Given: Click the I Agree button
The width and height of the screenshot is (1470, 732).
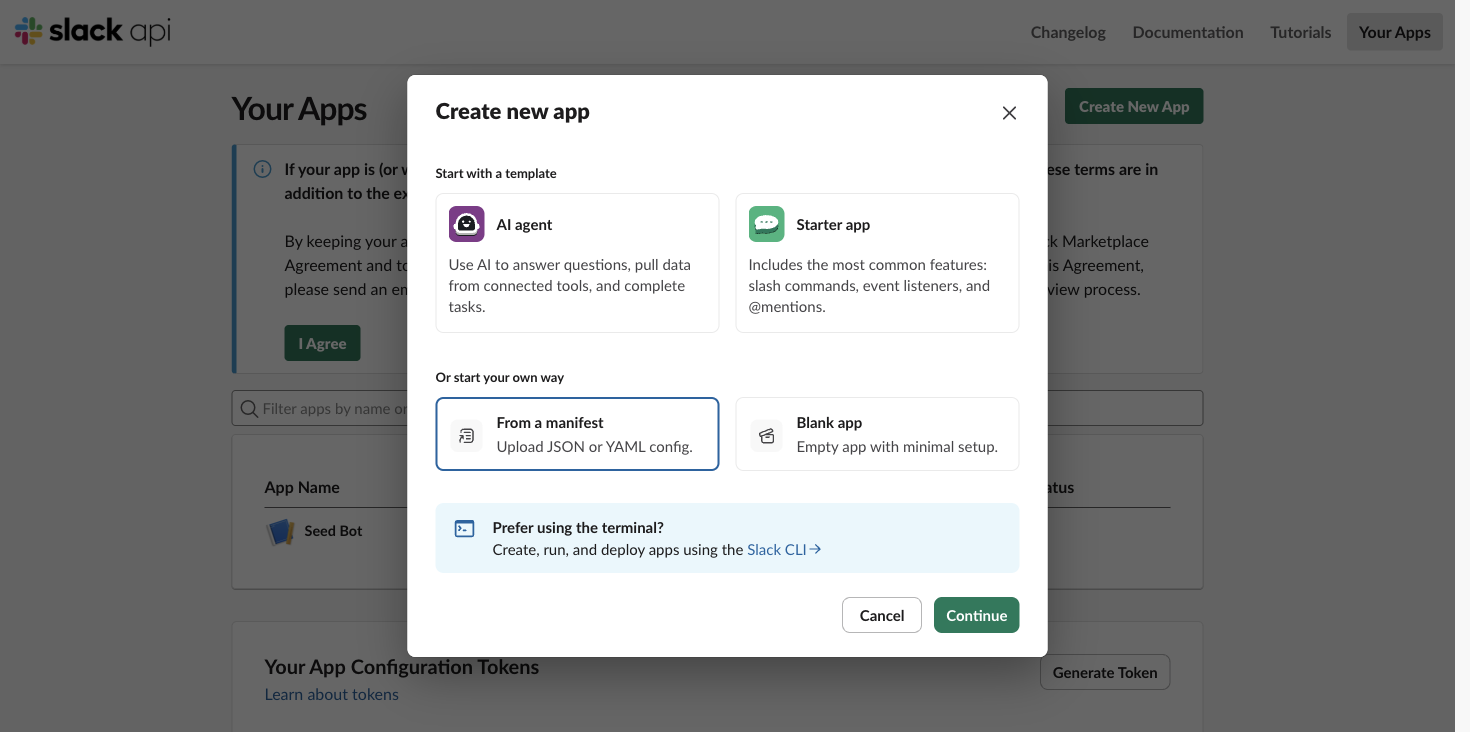Looking at the screenshot, I should (x=322, y=343).
